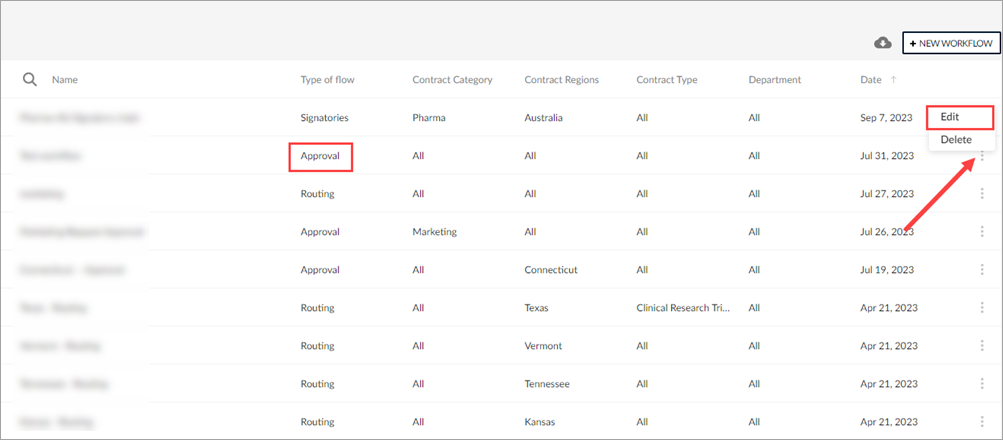Sort by Department column header

775,80
